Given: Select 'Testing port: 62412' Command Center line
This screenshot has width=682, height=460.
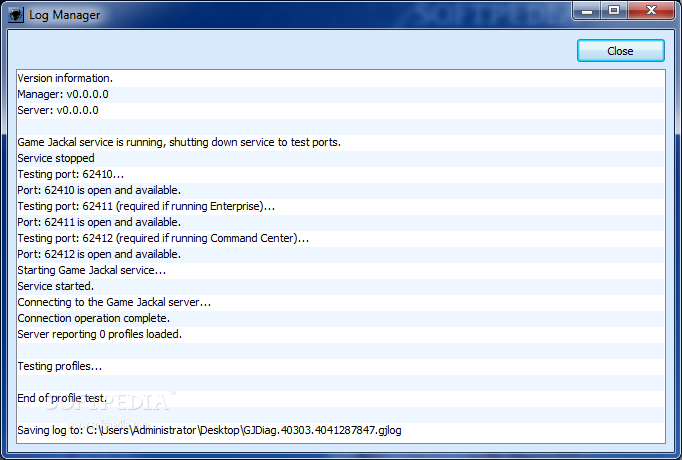Looking at the screenshot, I should (341, 238).
